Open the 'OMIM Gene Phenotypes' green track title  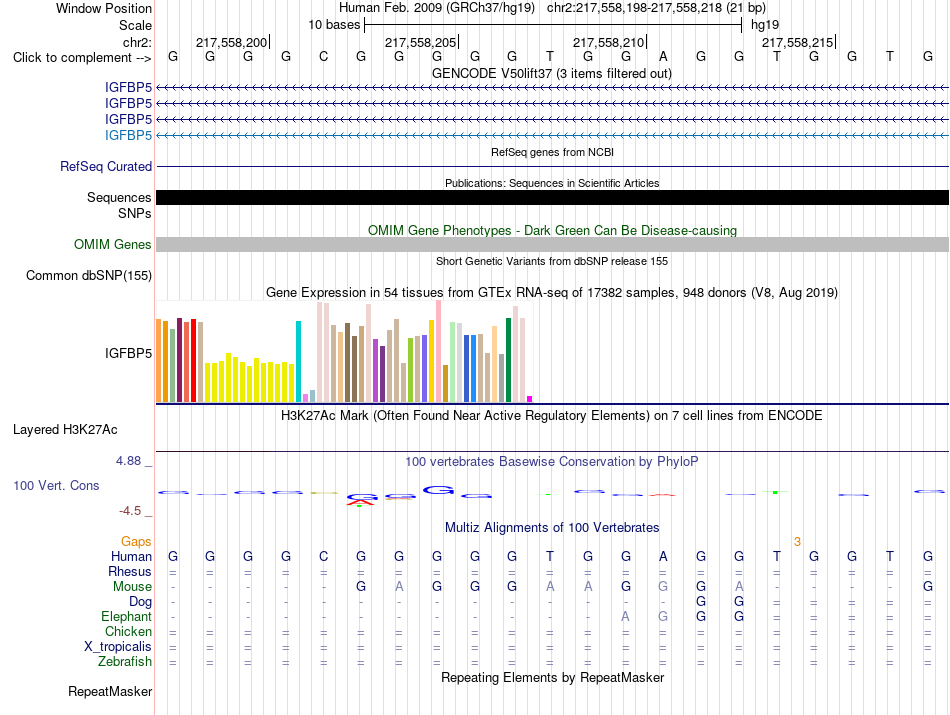[552, 231]
